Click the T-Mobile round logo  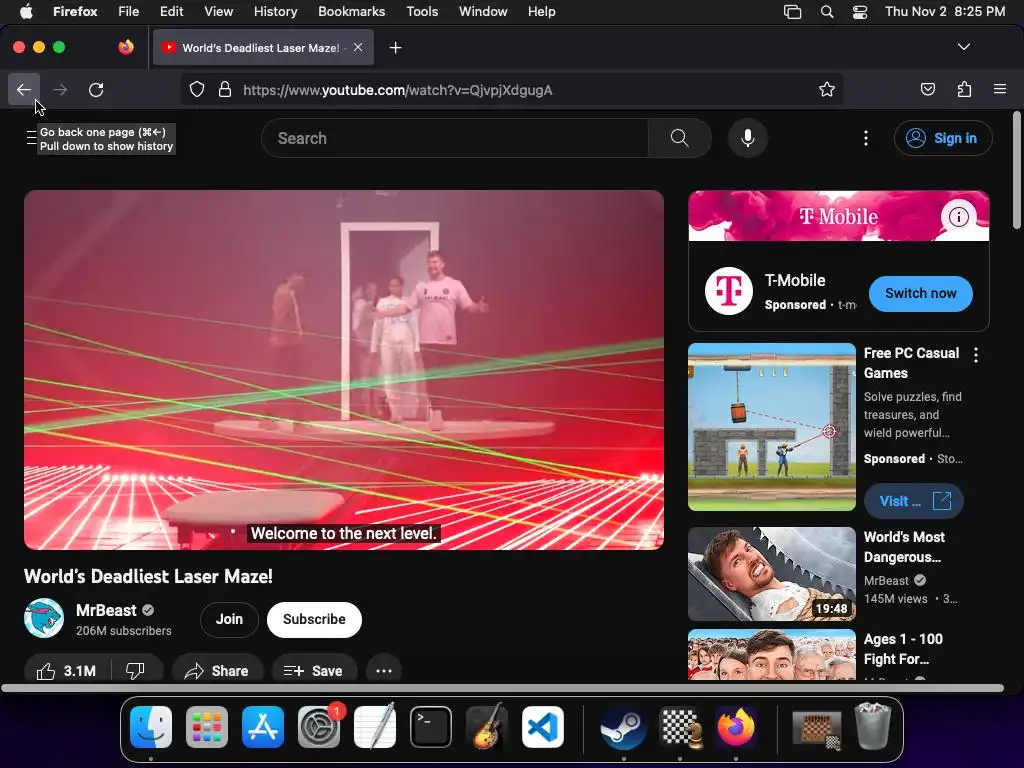729,291
